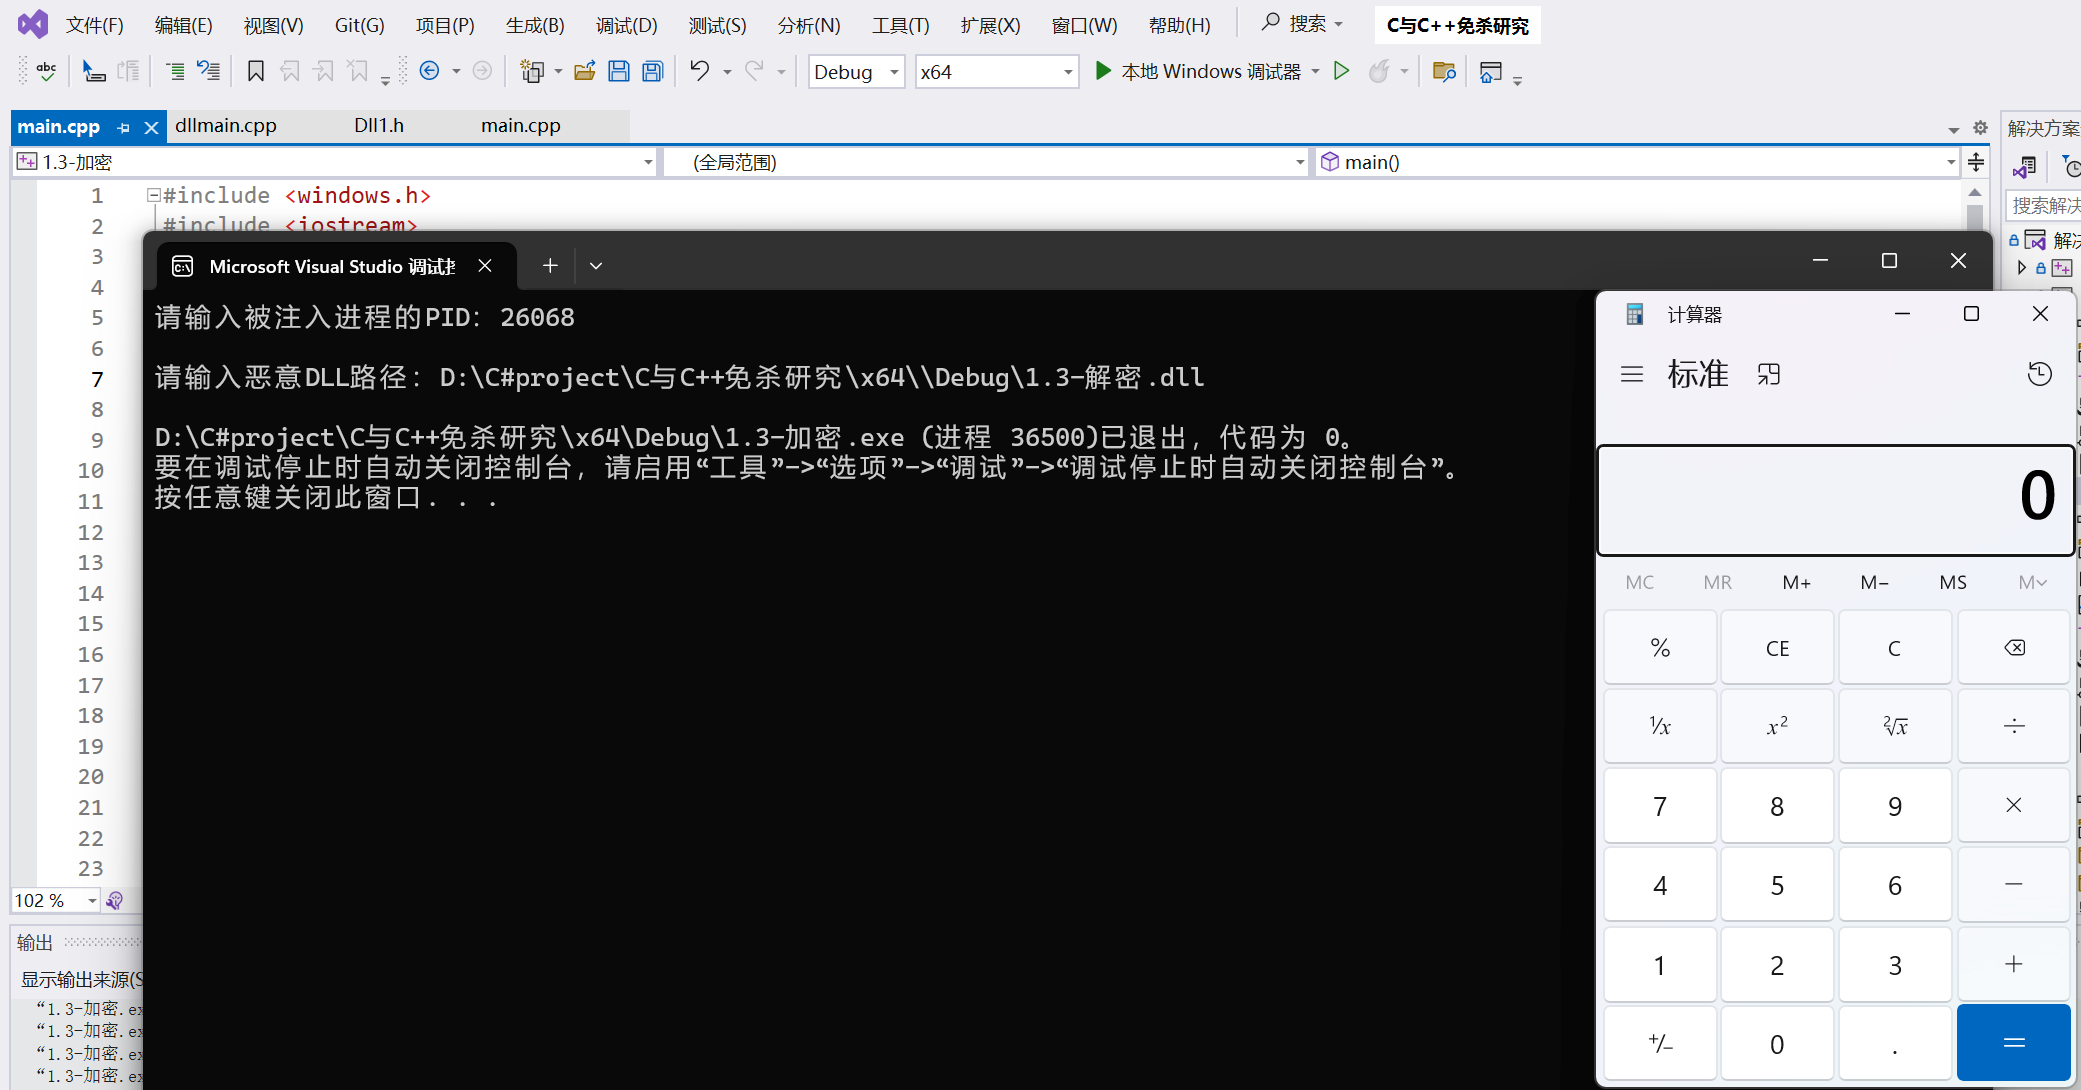Open calculator hamburger navigation menu
This screenshot has width=2081, height=1090.
[x=1632, y=374]
